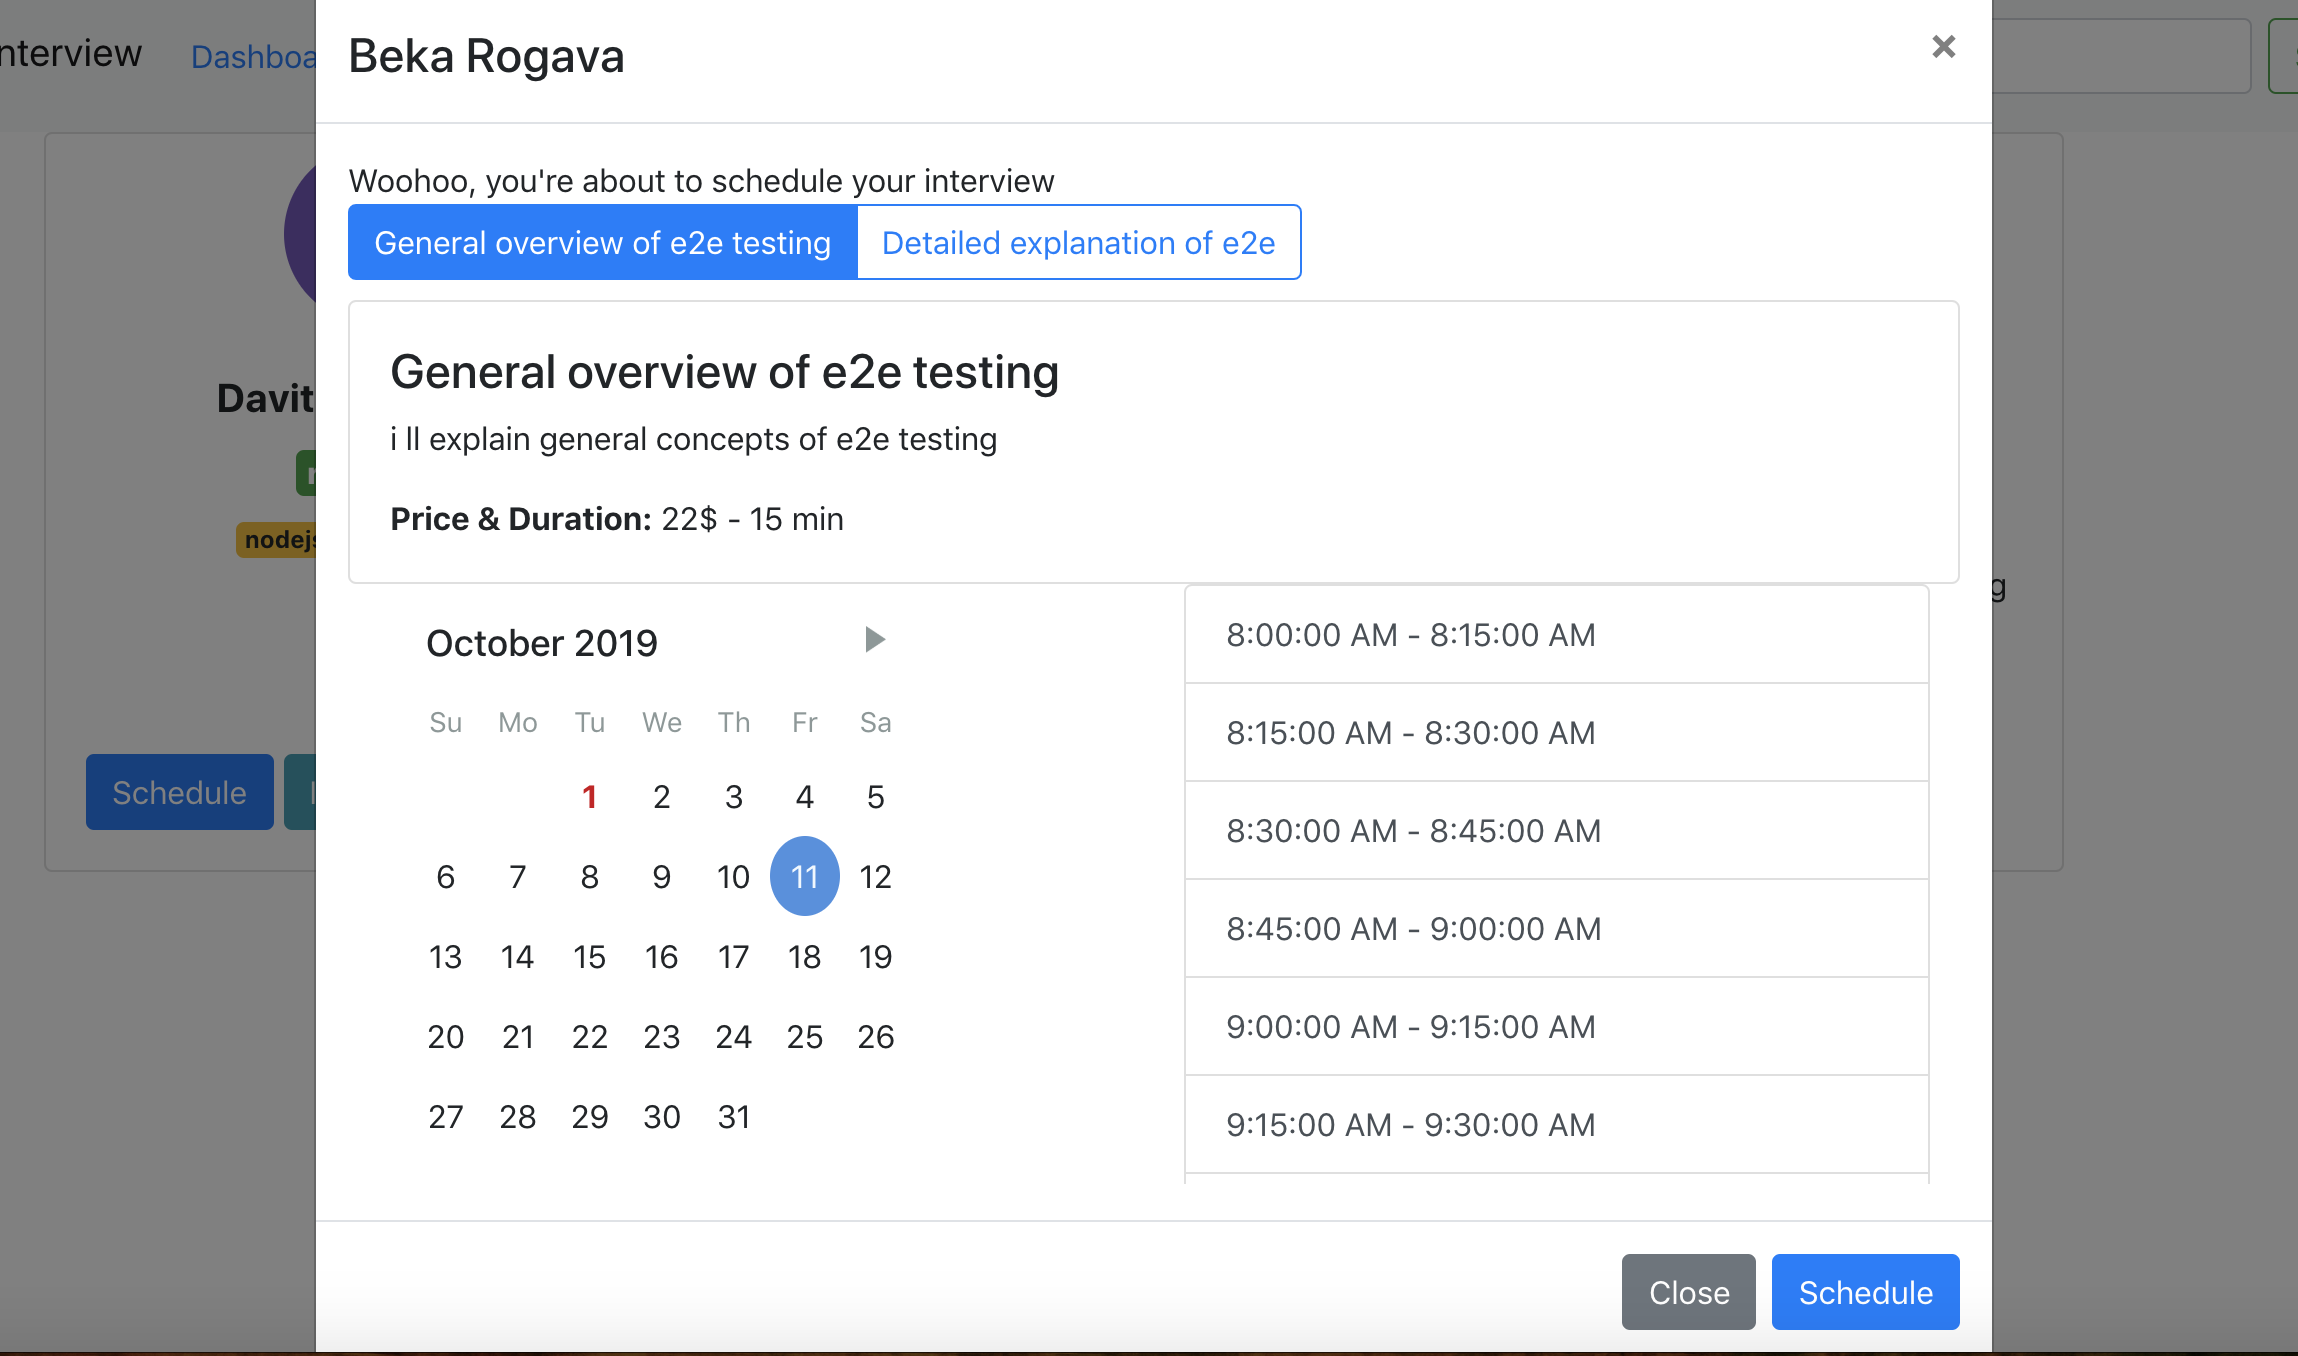2298x1356 pixels.
Task: Go to next month in calendar
Action: click(x=874, y=639)
